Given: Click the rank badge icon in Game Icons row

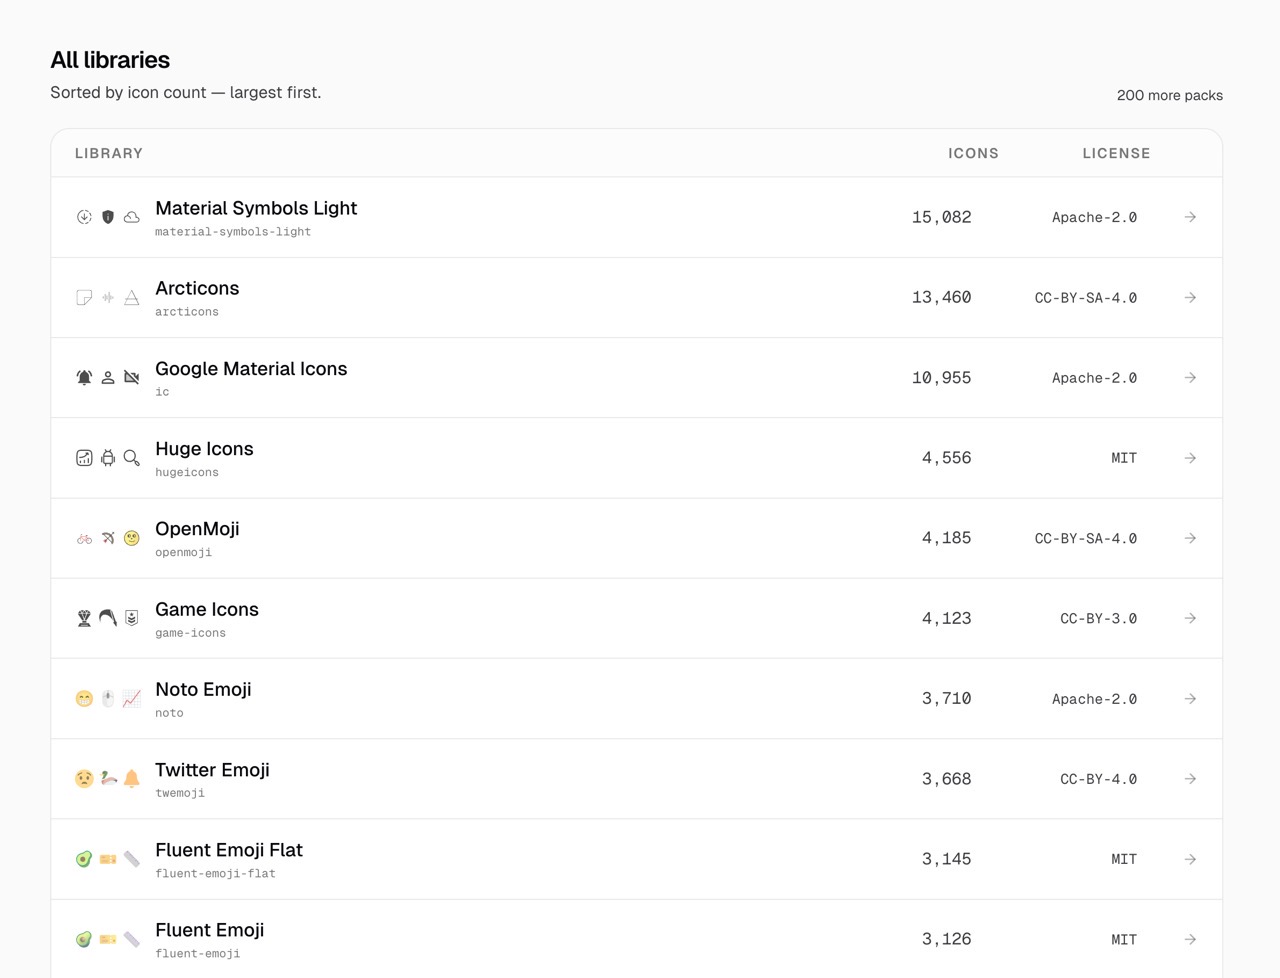Looking at the screenshot, I should pyautogui.click(x=132, y=619).
